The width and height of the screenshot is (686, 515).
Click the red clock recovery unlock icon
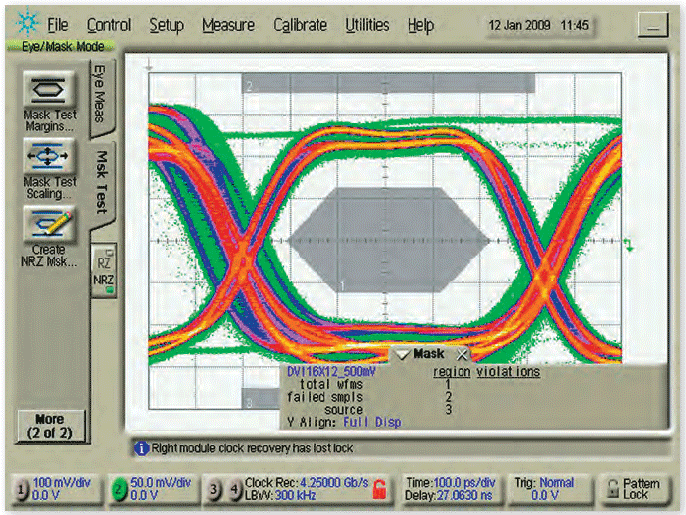(379, 489)
